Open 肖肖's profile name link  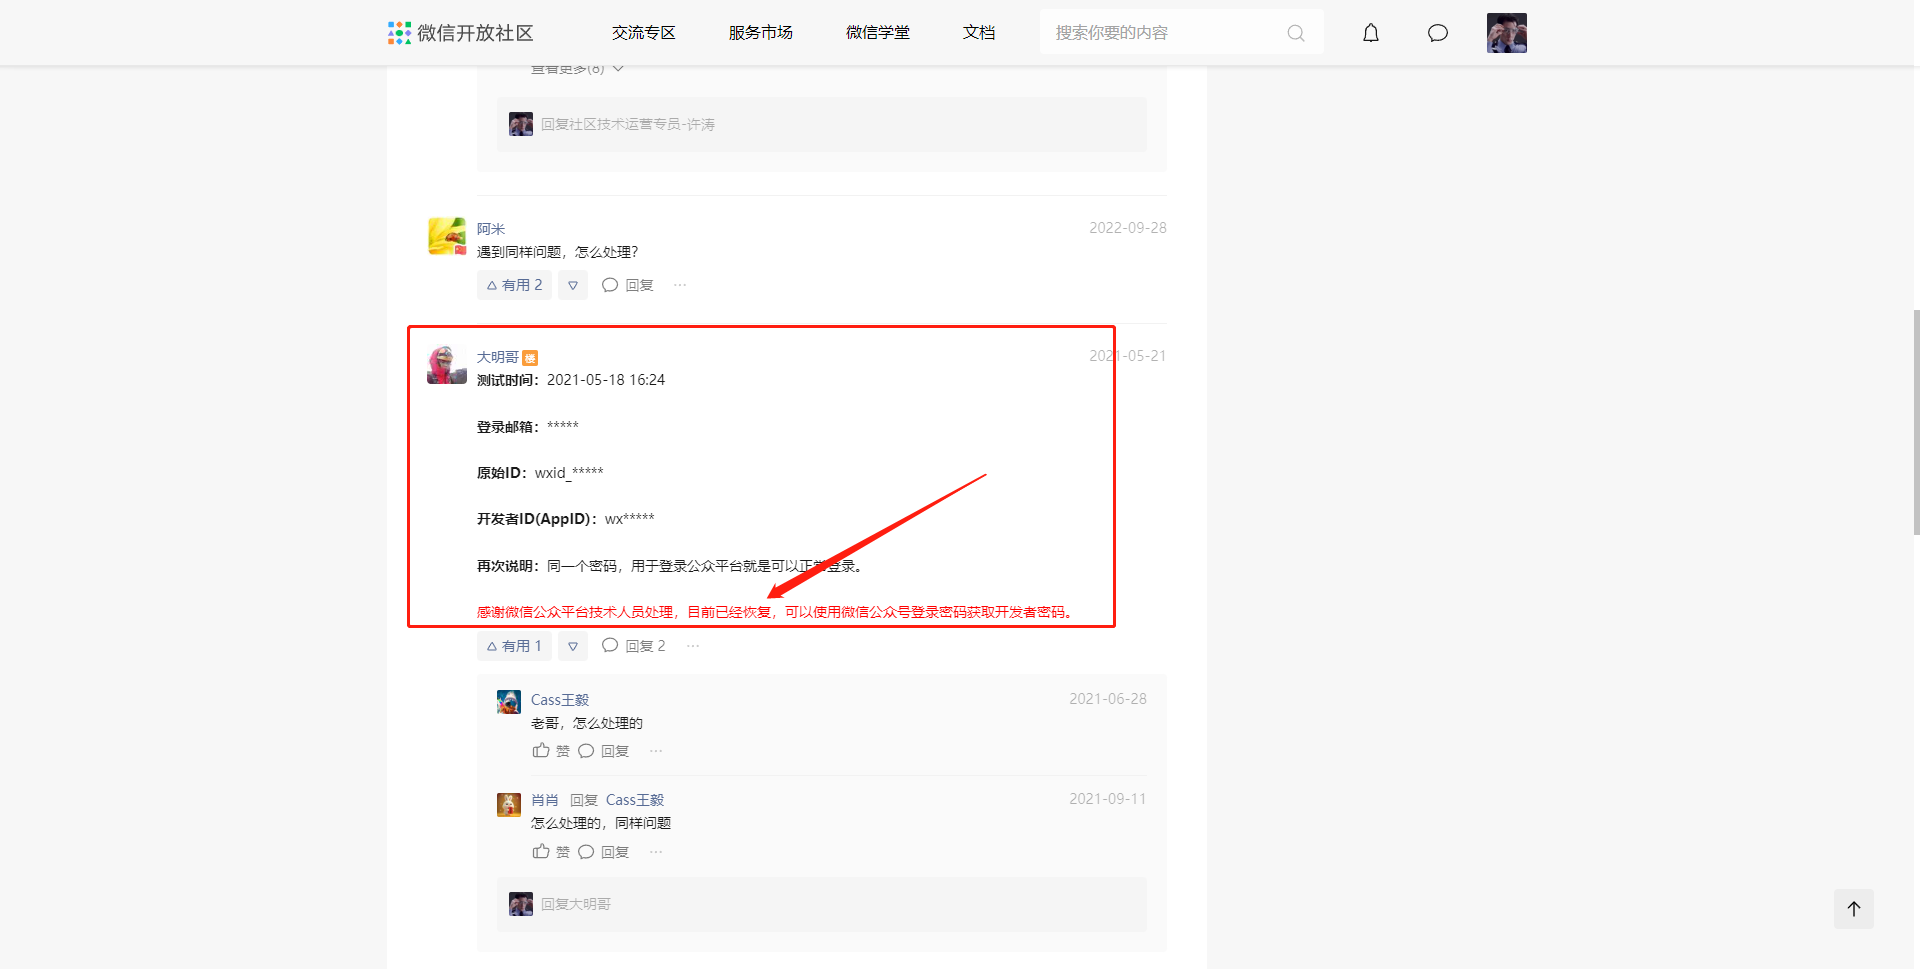545,800
